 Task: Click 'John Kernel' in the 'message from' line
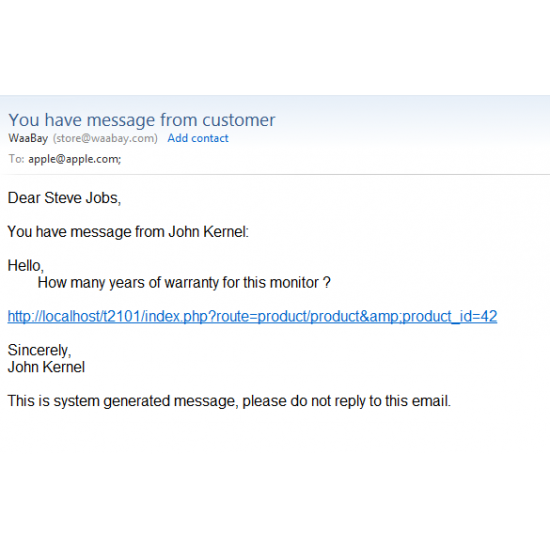(208, 232)
